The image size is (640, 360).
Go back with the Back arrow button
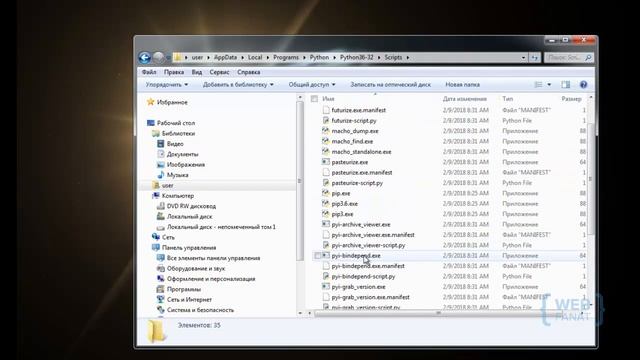[144, 58]
